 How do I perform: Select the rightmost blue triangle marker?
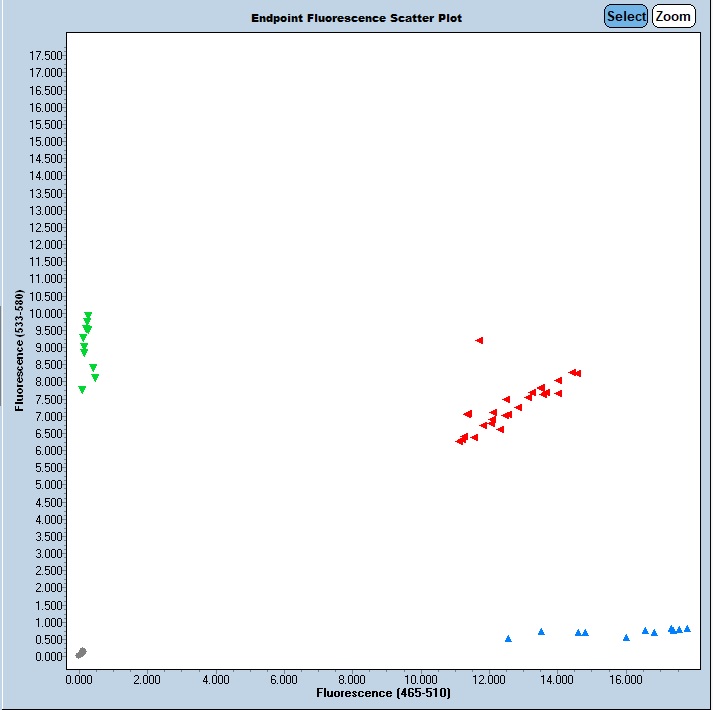point(687,629)
